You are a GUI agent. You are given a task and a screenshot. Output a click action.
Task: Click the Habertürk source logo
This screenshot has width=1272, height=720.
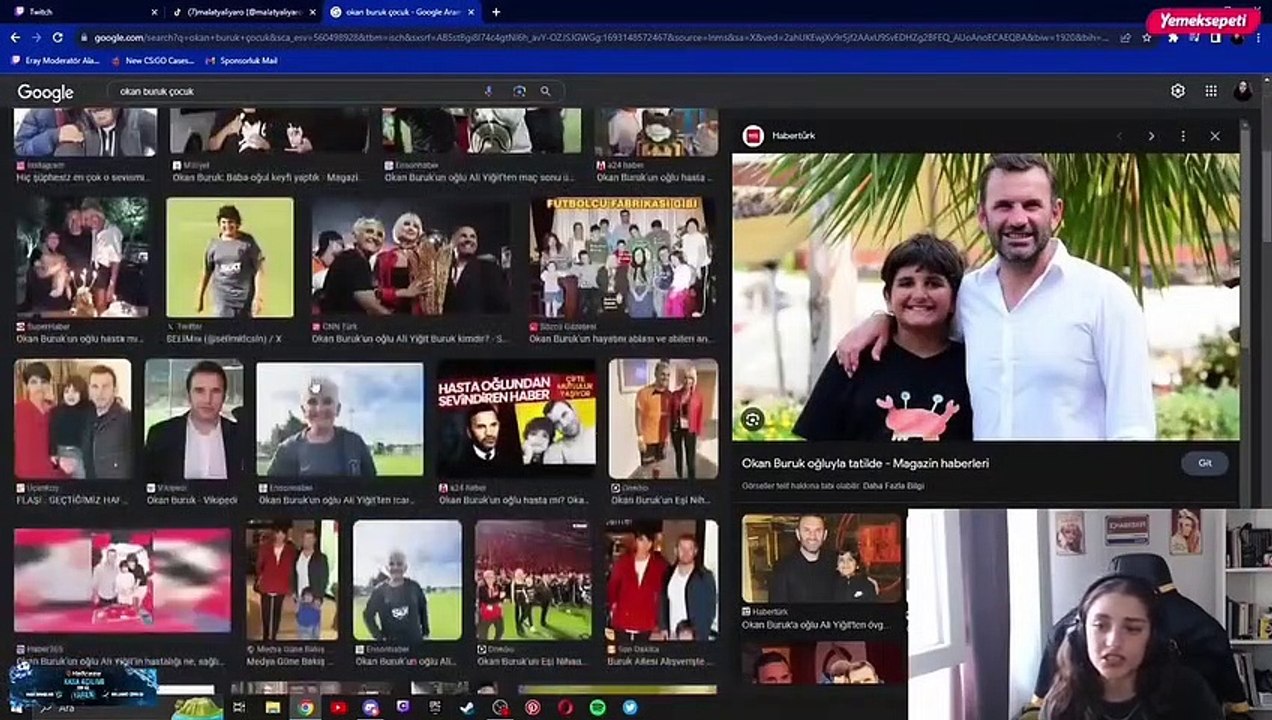point(753,135)
